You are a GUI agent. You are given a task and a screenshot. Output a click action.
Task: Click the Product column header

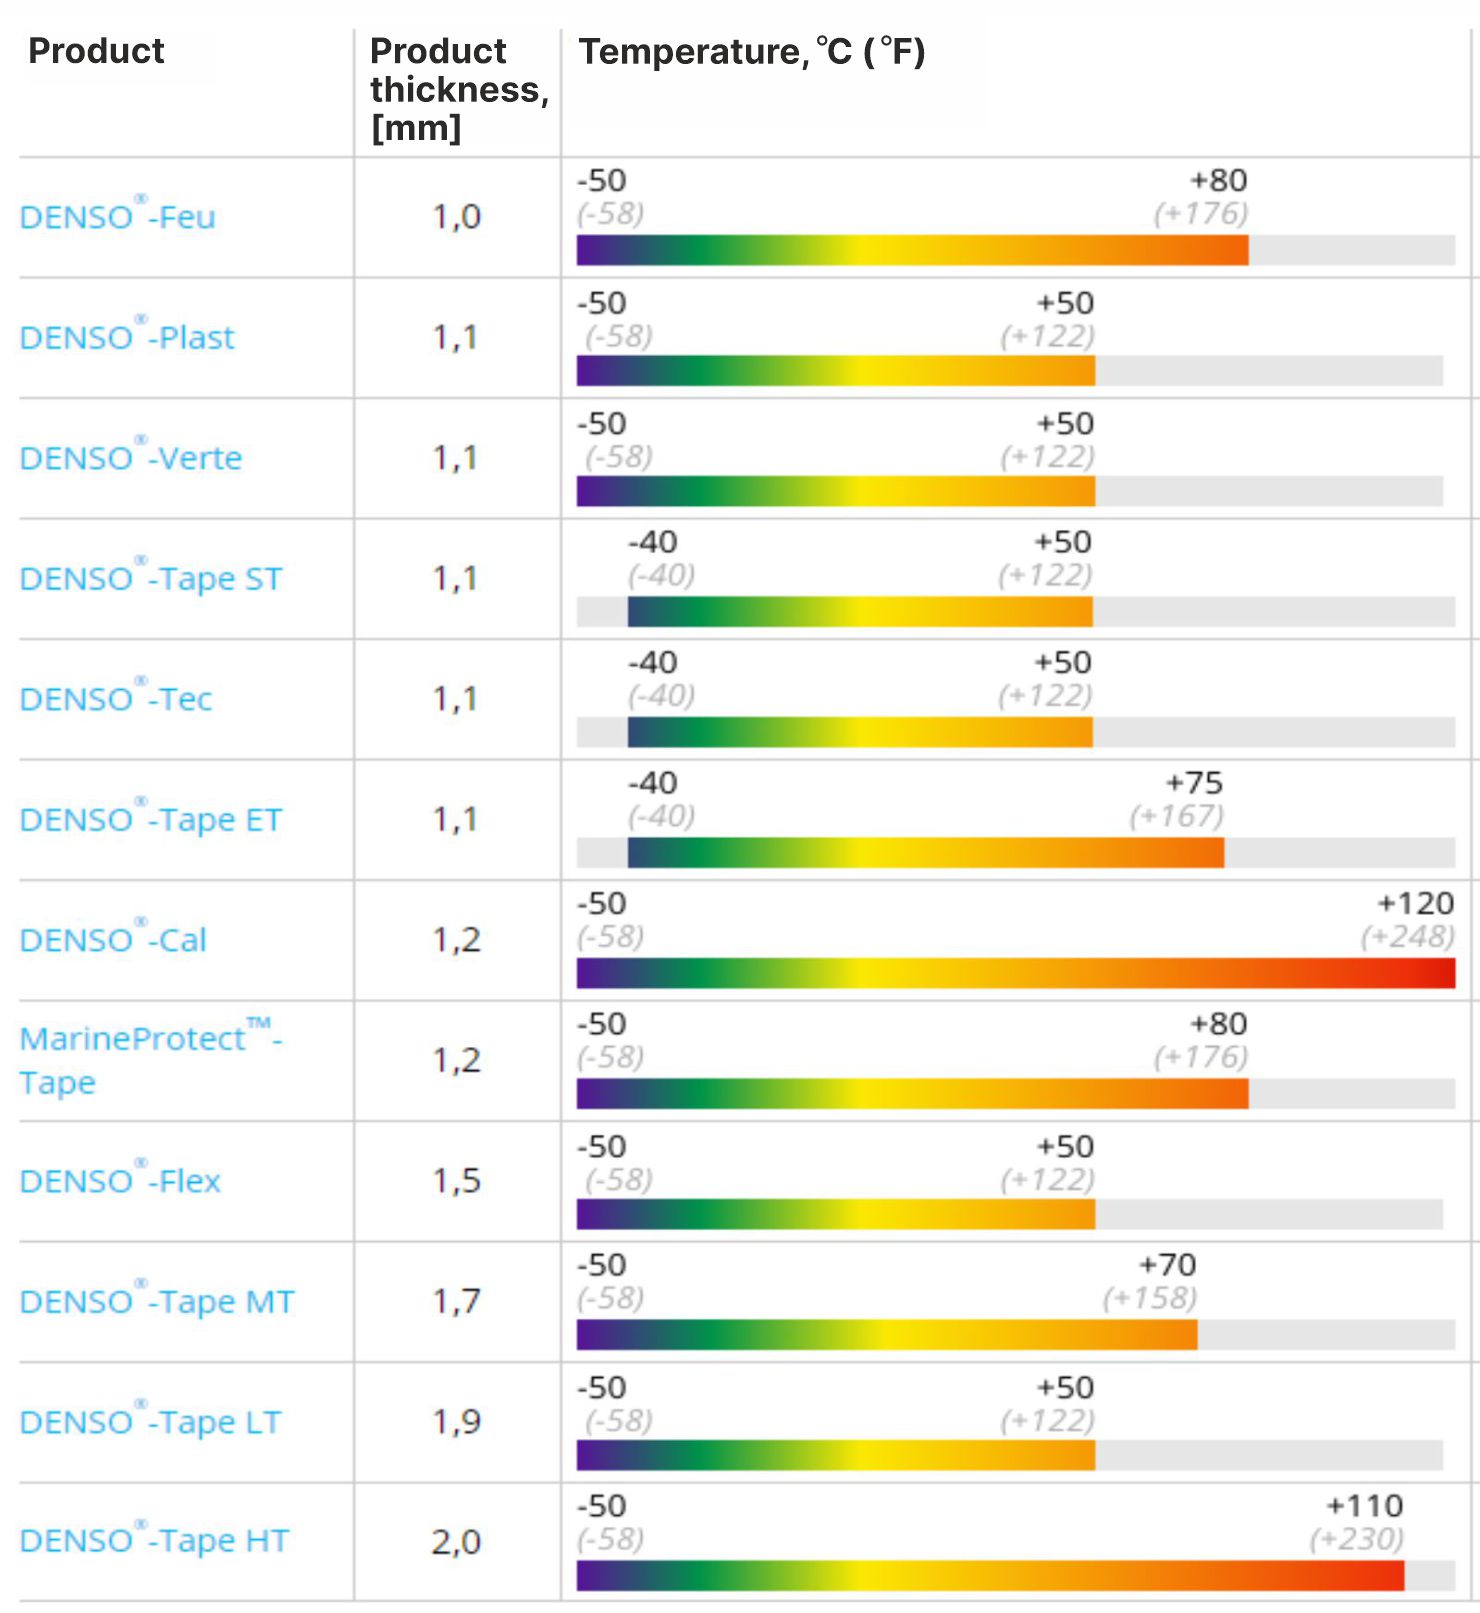point(96,51)
